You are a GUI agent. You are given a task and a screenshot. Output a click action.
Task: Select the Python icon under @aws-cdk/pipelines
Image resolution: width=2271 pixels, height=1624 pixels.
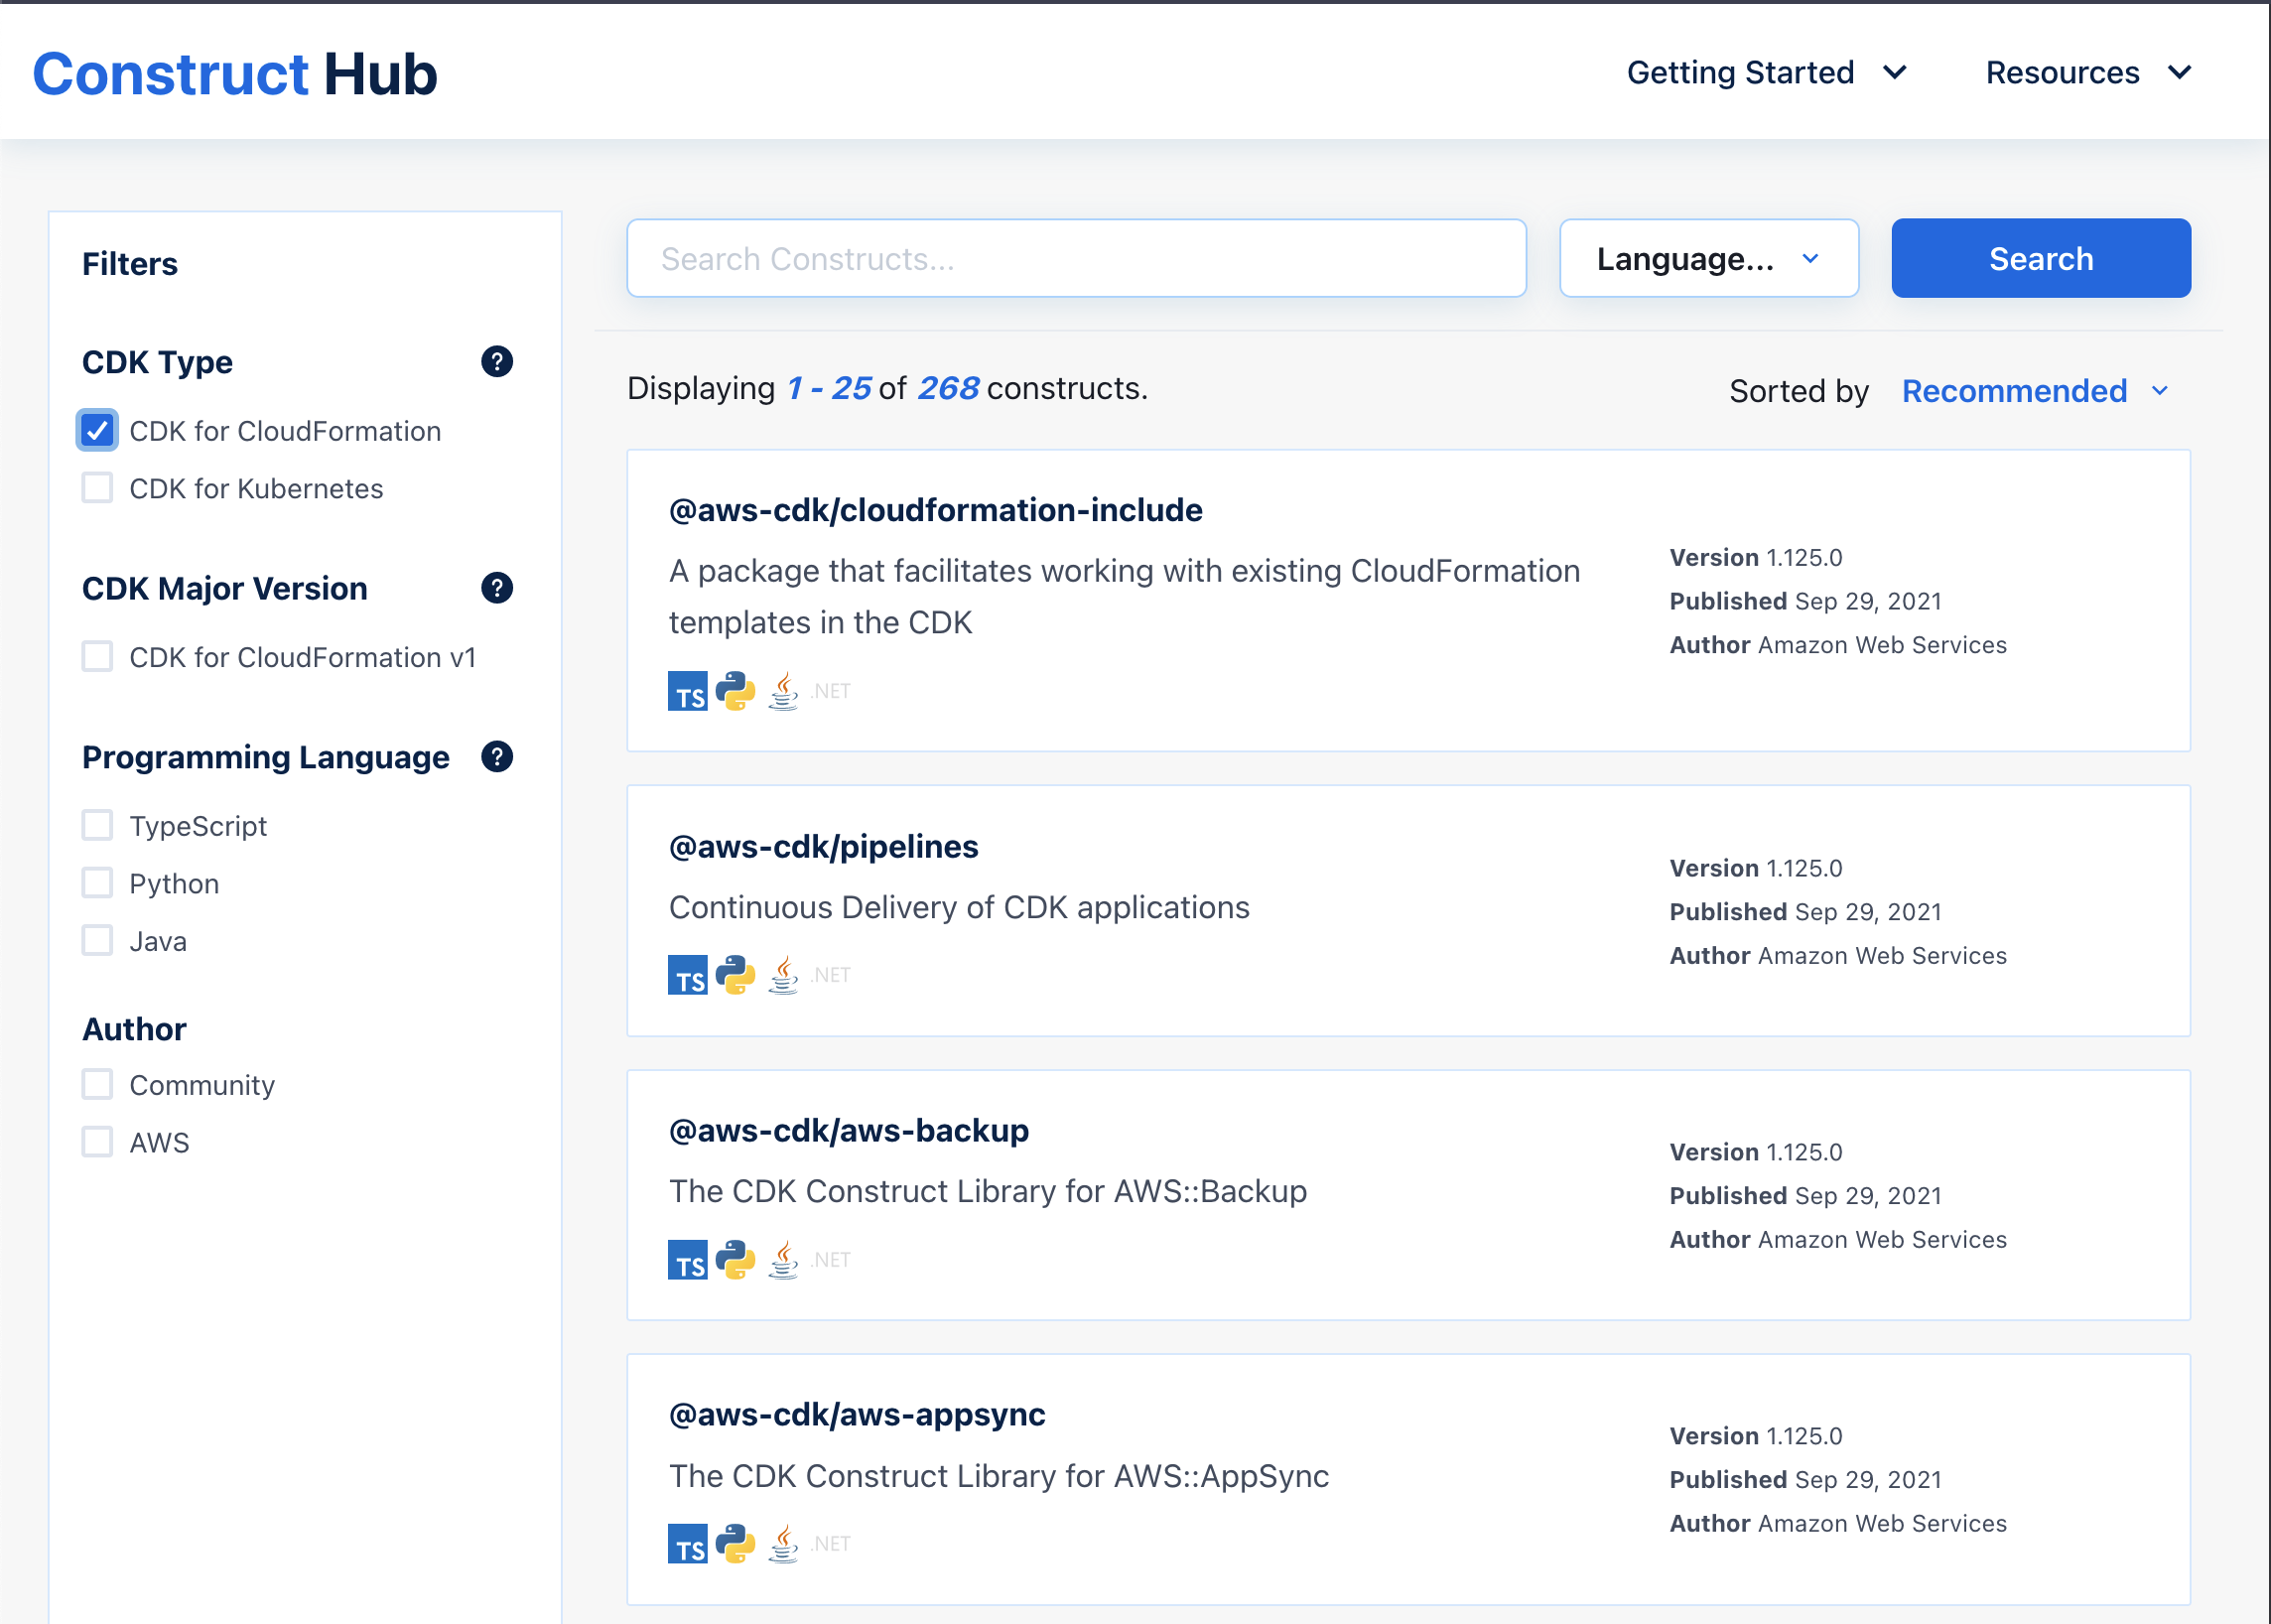[x=737, y=974]
